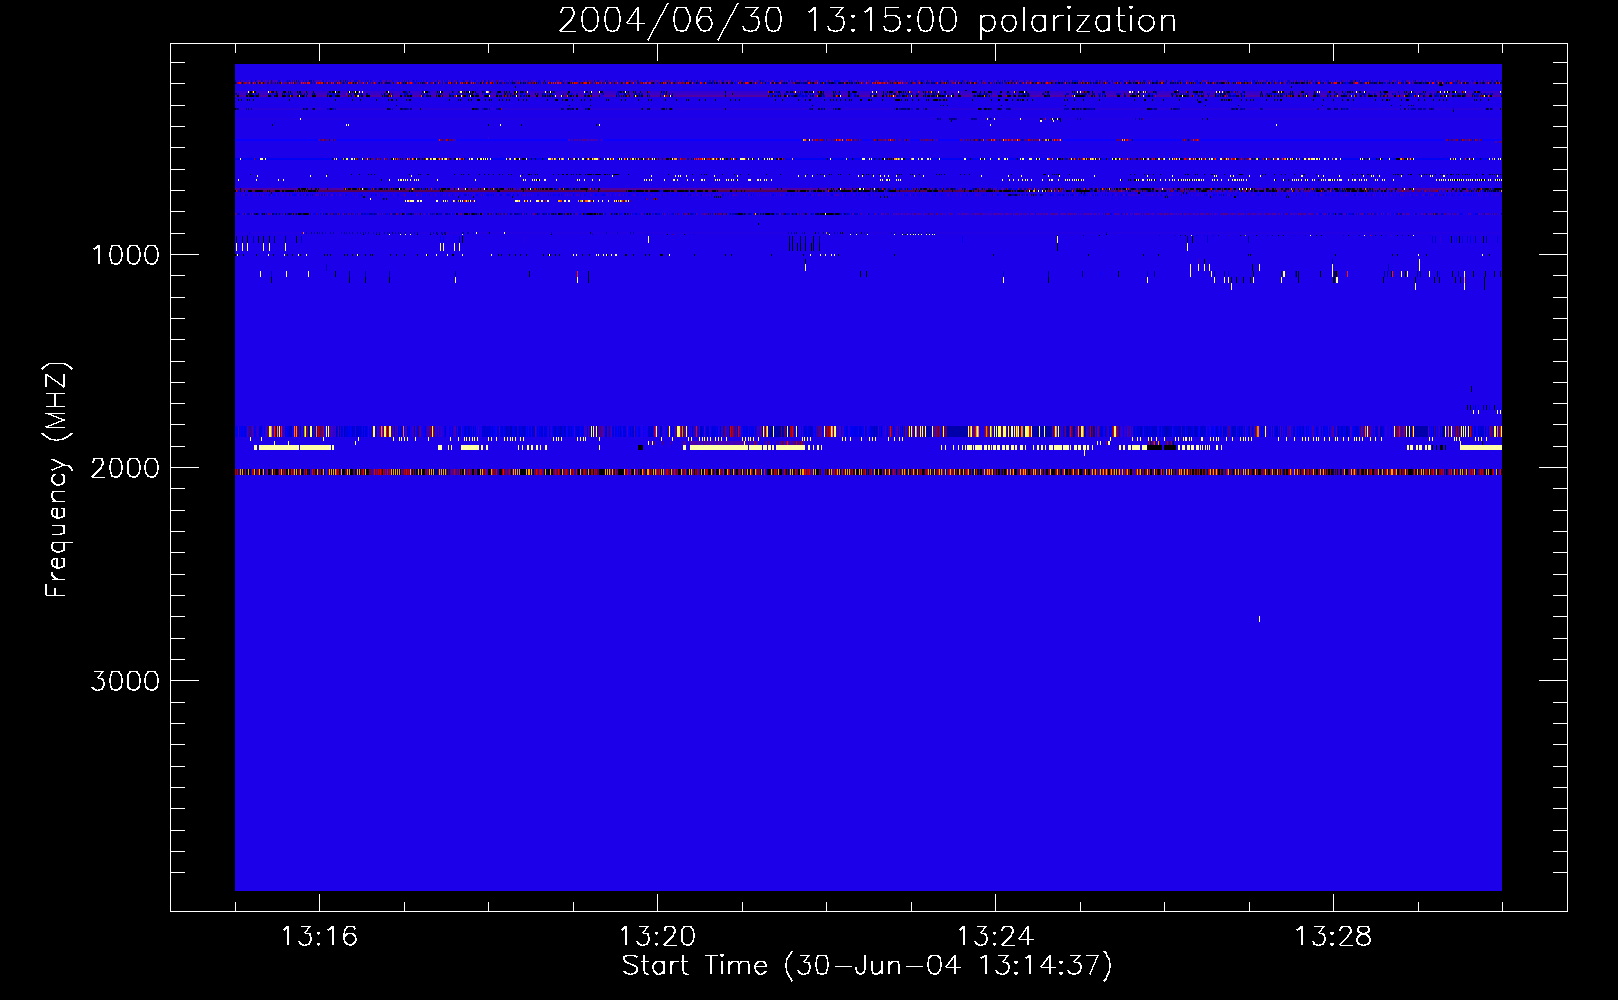Click the 'Start Time (30-Jun-04 13:14:37)' axis label
Image resolution: width=1618 pixels, height=1000 pixels.
(867, 966)
